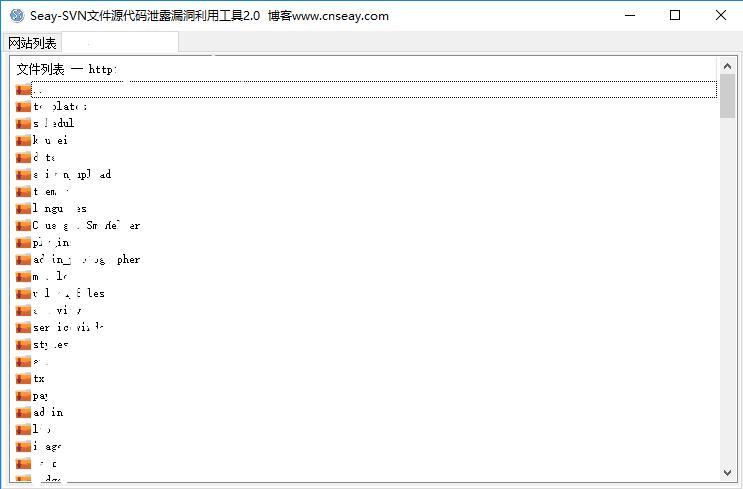Switch to the blank tab beside 网站列表
743x489 pixels.
click(120, 43)
